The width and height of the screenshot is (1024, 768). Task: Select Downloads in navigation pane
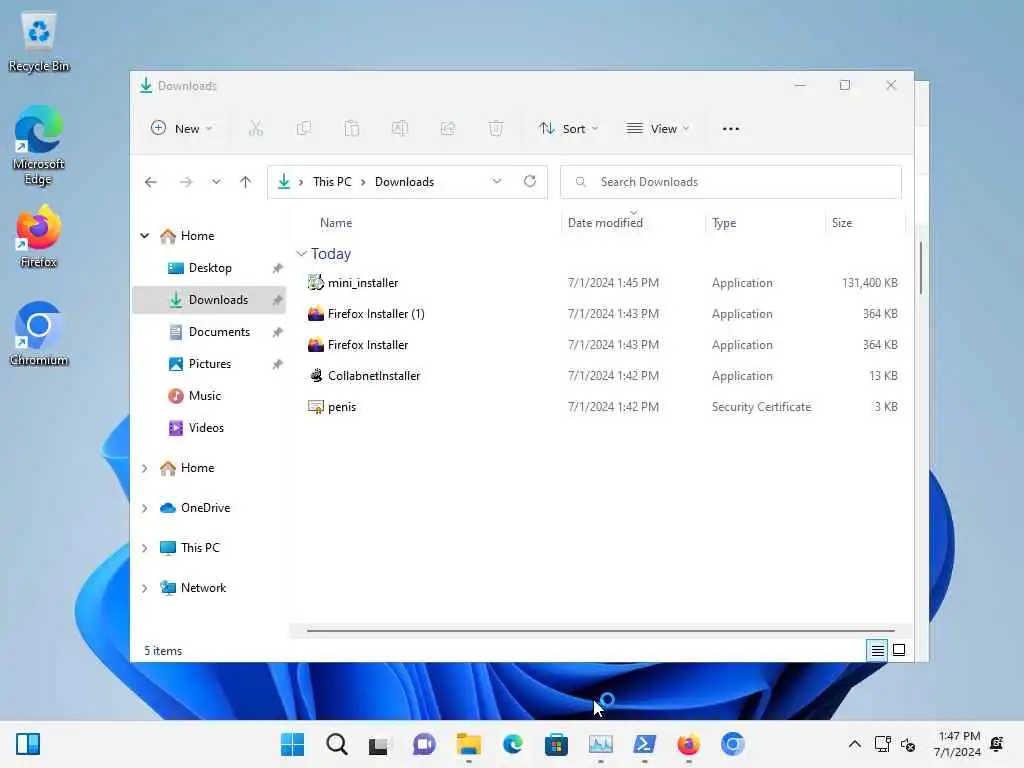[x=209, y=300]
